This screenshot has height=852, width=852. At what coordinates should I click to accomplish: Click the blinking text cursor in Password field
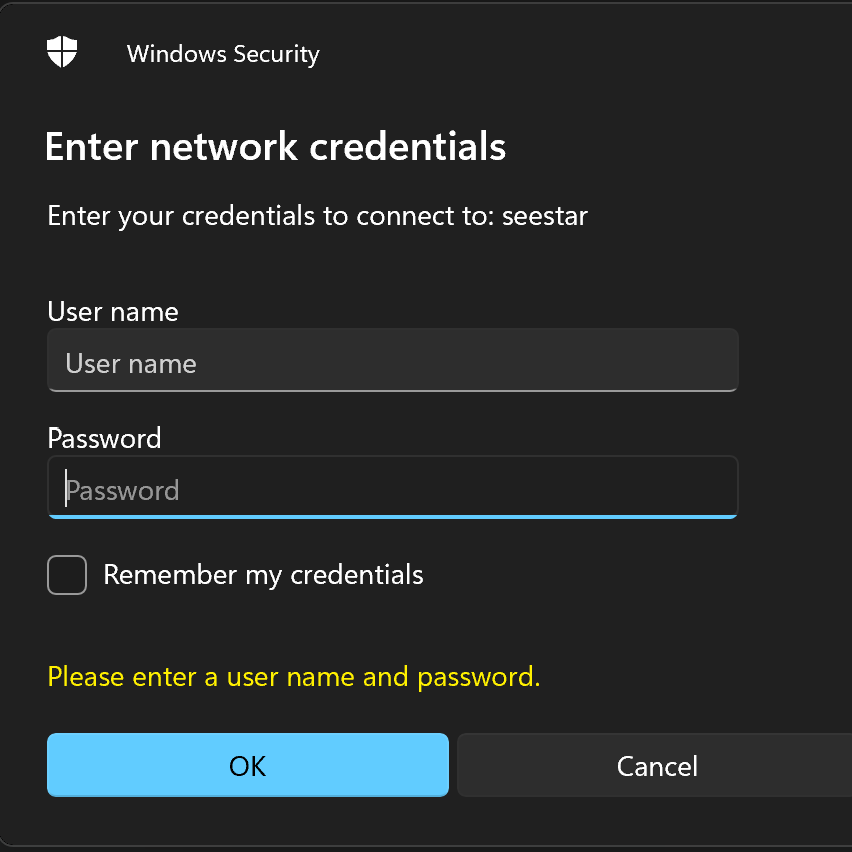tap(66, 489)
